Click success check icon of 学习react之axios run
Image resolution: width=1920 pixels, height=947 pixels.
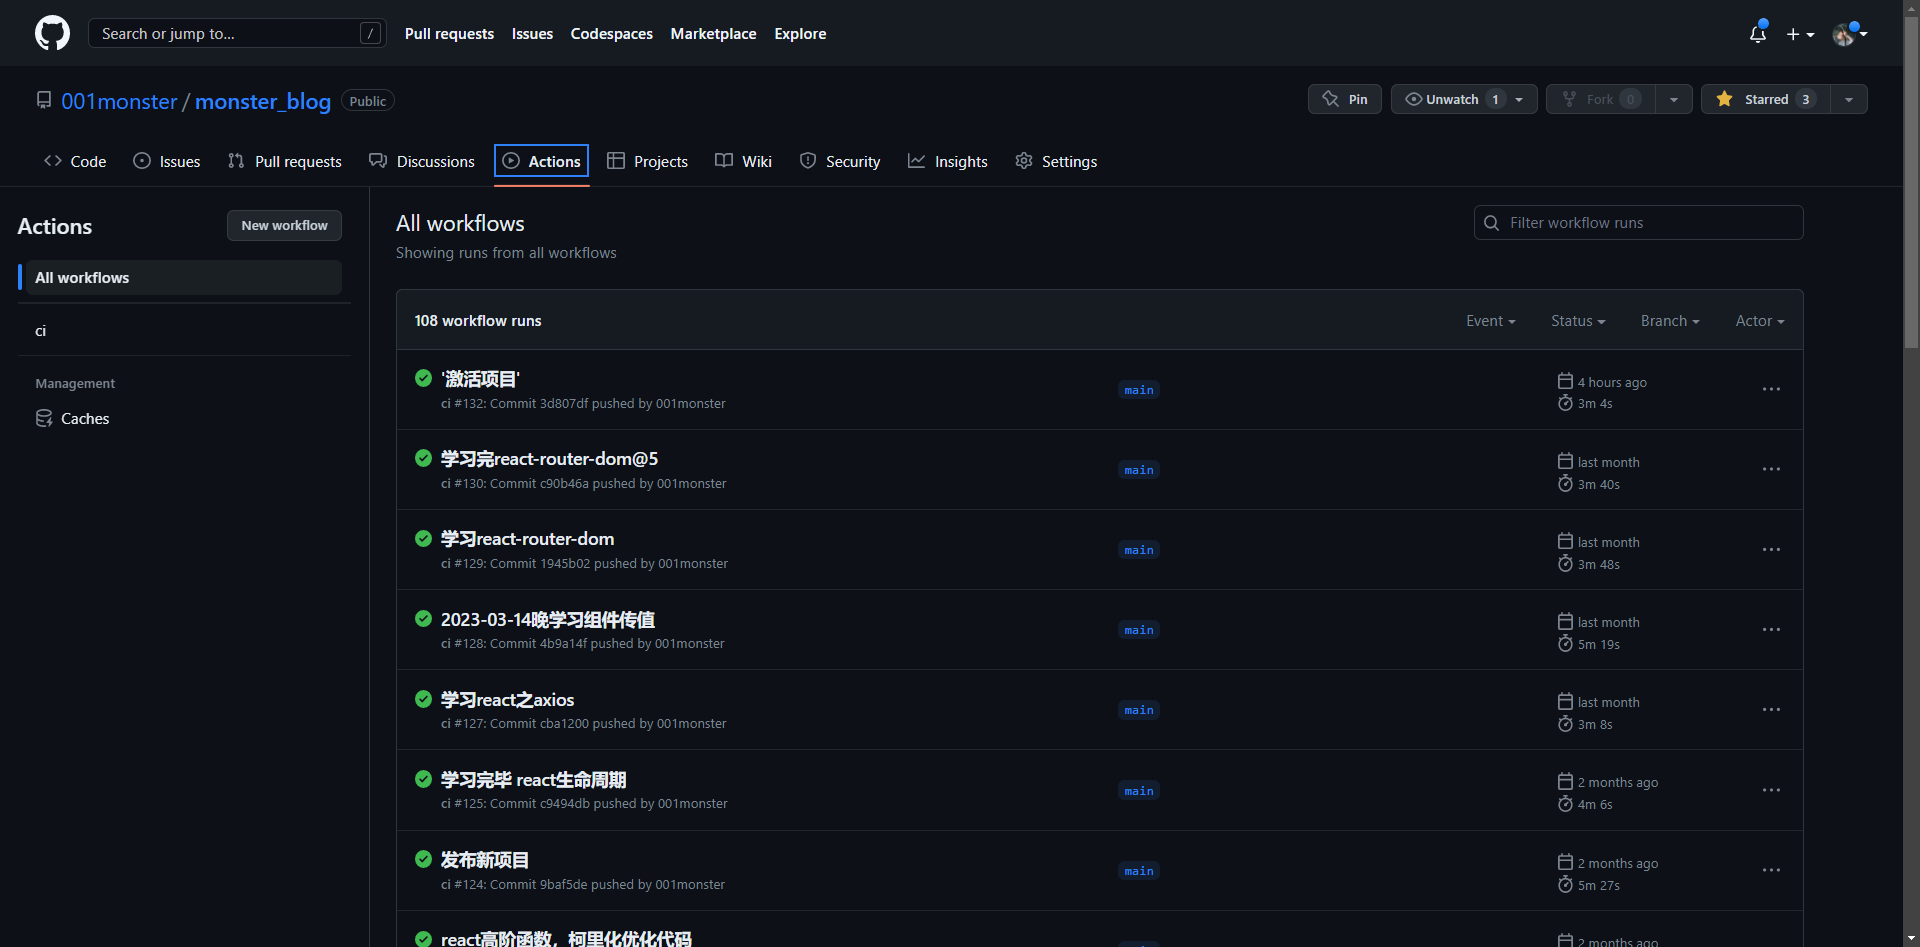(423, 699)
